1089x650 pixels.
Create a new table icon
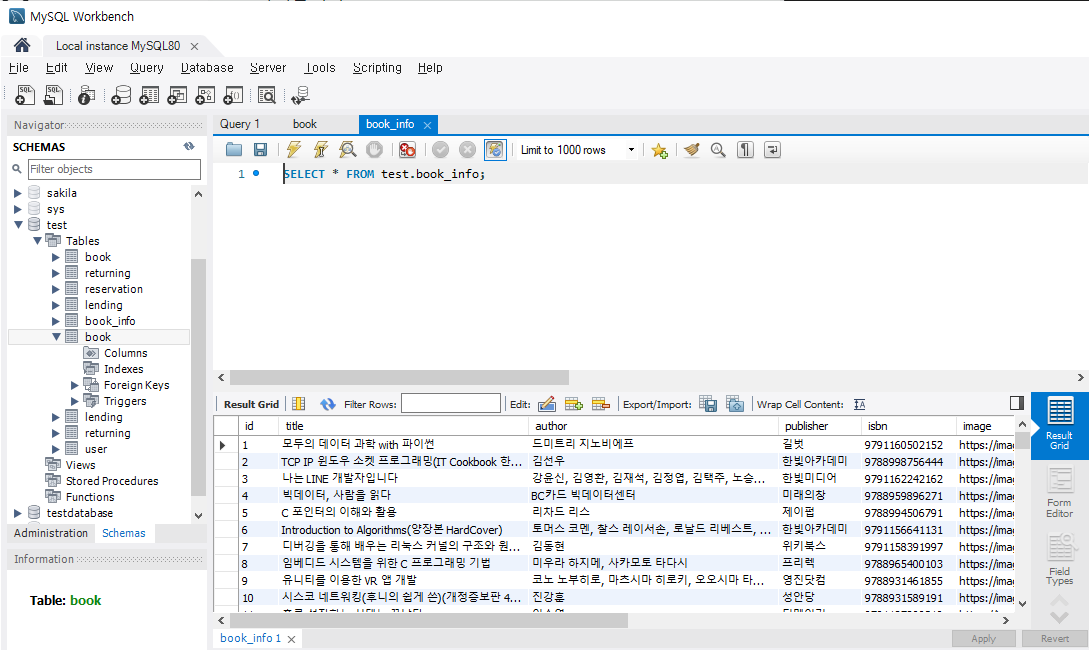pos(149,95)
